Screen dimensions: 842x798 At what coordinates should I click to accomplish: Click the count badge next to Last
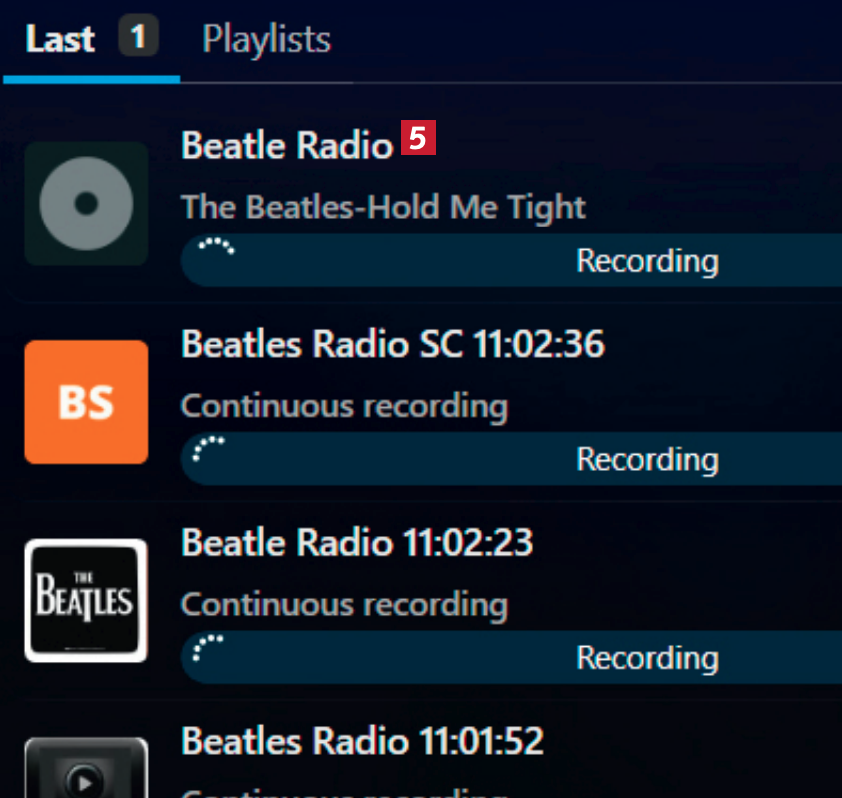138,38
